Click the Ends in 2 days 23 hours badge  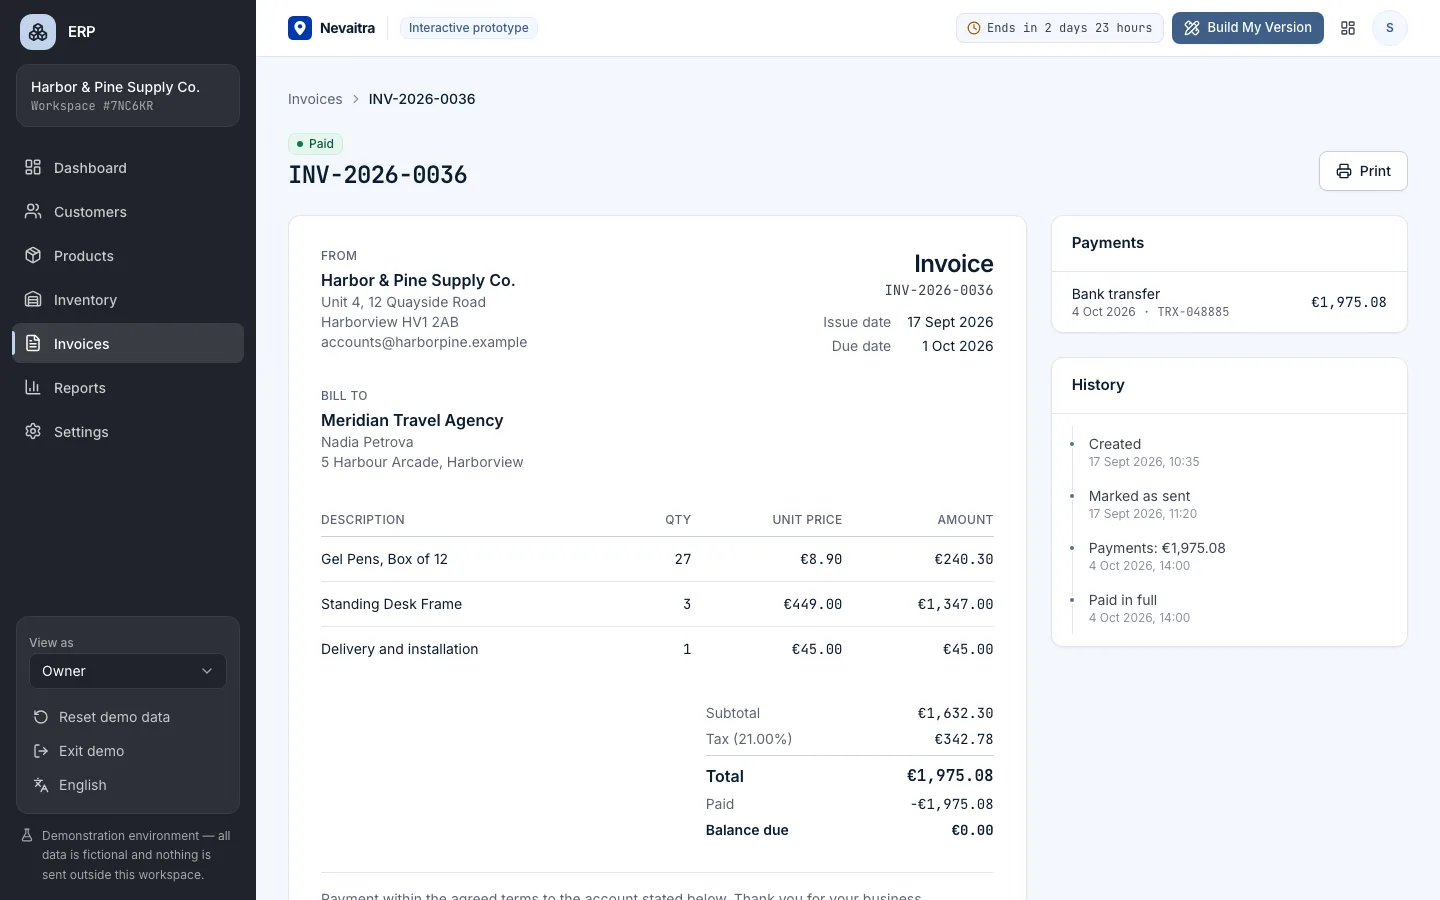(x=1060, y=28)
